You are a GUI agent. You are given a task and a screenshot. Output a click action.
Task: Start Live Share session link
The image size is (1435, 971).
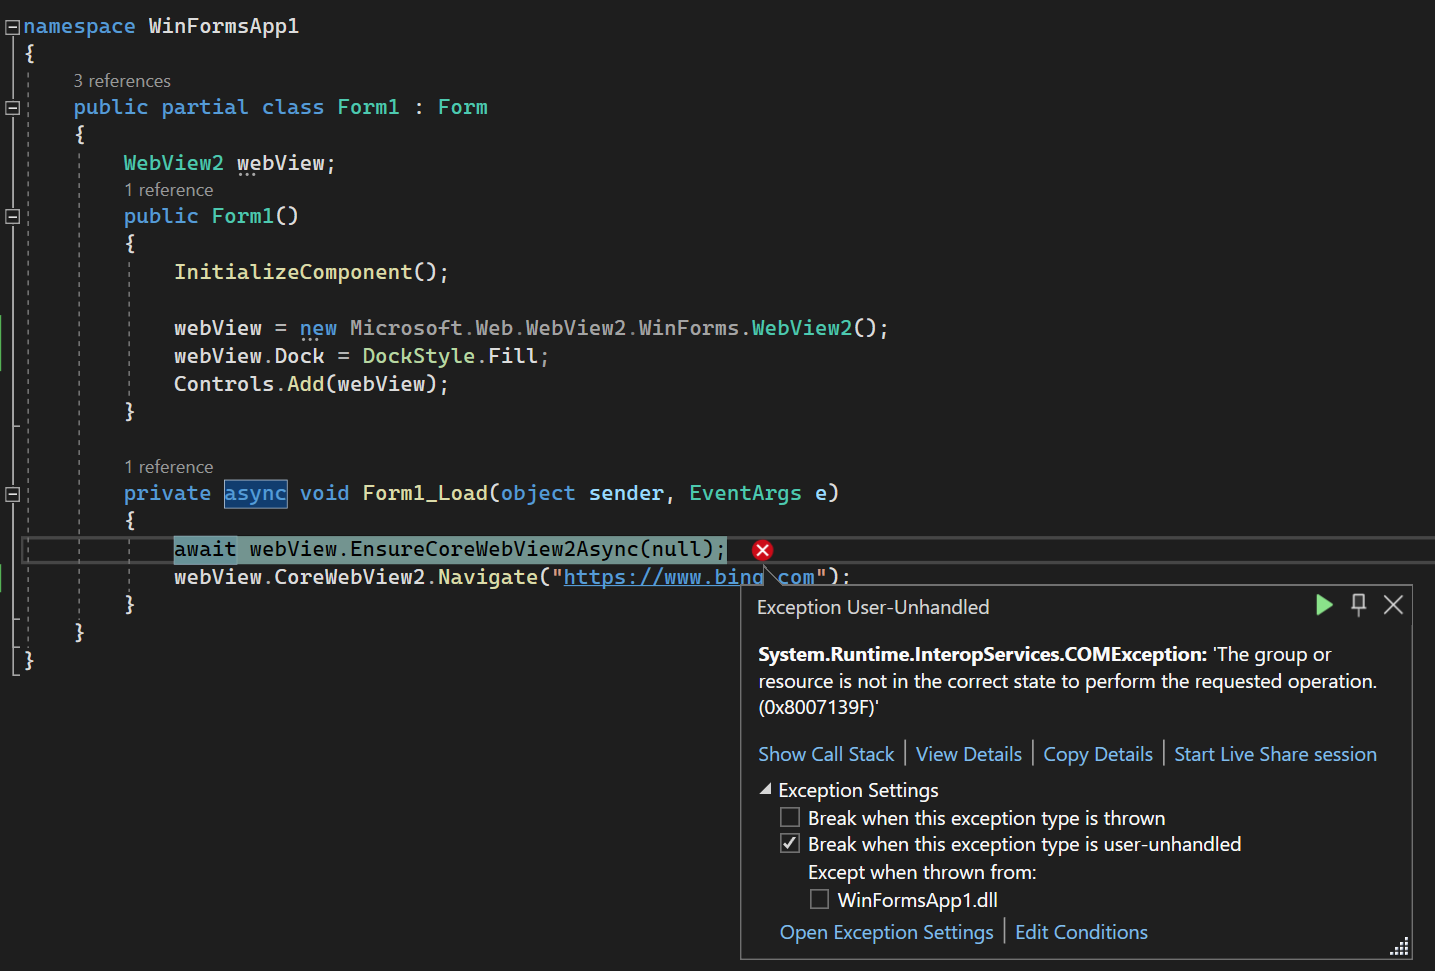1275,754
